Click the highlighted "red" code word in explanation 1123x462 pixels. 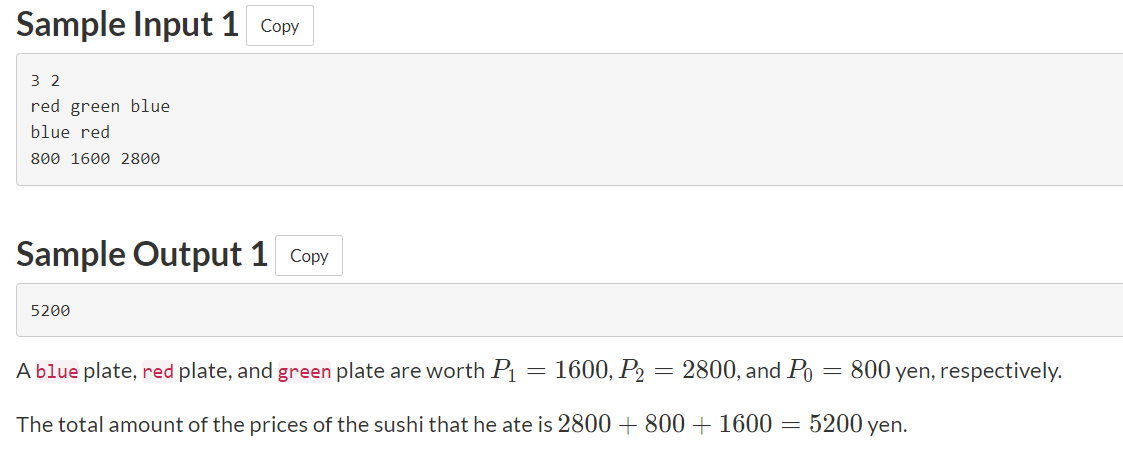point(158,372)
